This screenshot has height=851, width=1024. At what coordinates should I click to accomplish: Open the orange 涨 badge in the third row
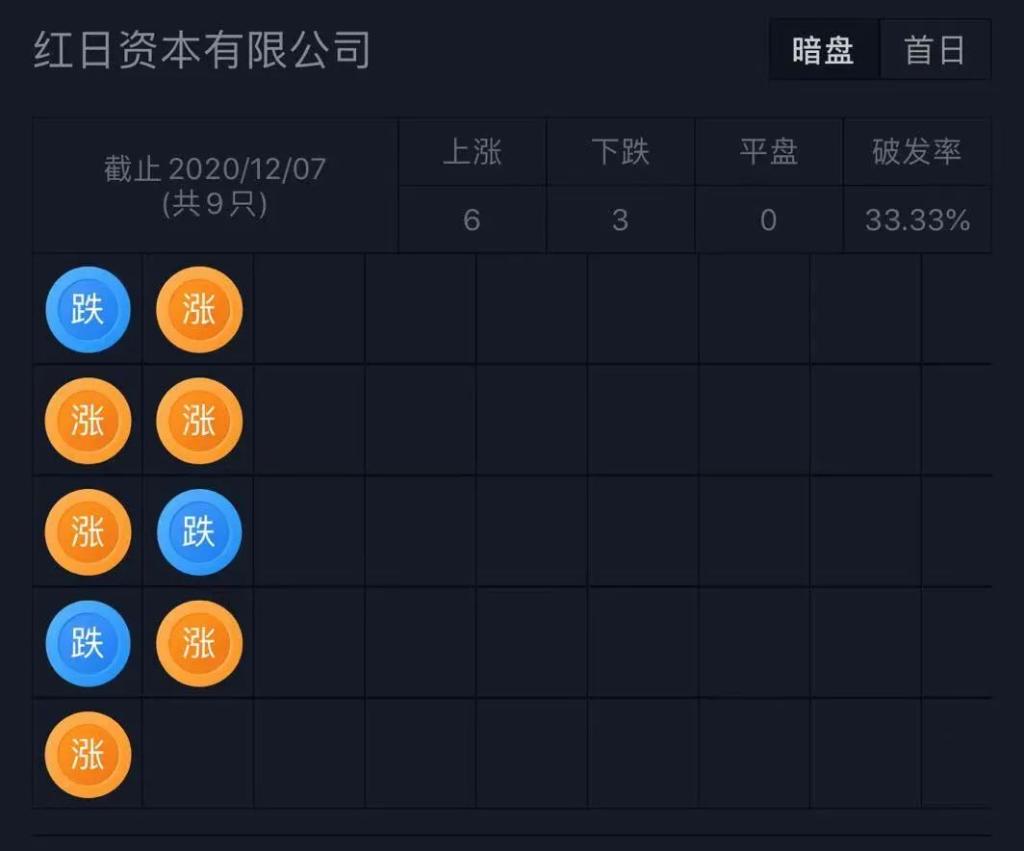pos(88,532)
